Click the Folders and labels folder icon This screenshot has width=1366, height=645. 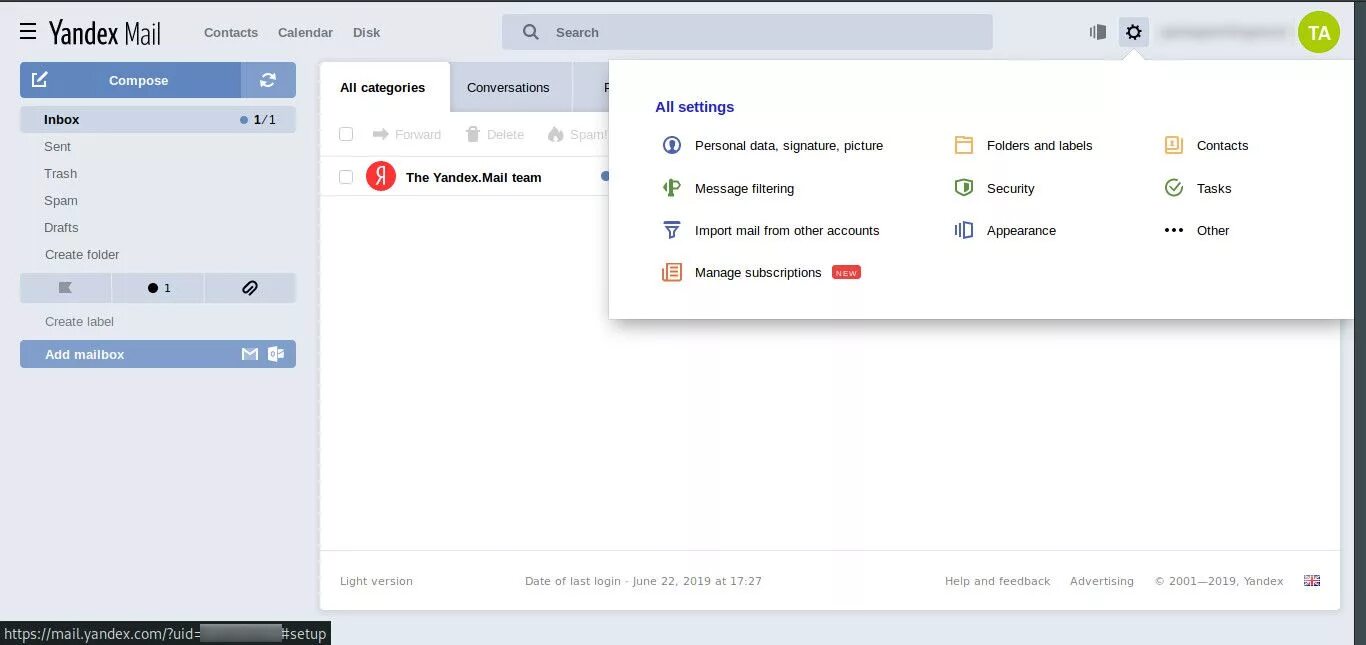964,145
